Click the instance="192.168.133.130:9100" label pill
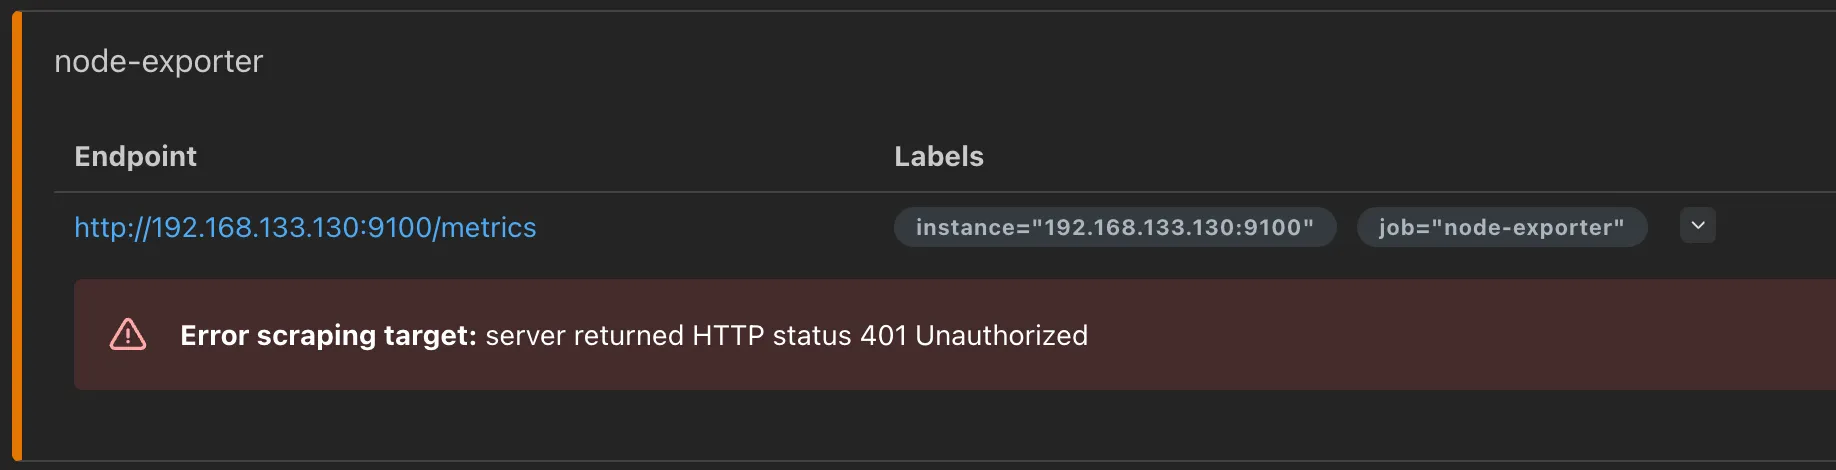The width and height of the screenshot is (1836, 470). tap(1114, 227)
